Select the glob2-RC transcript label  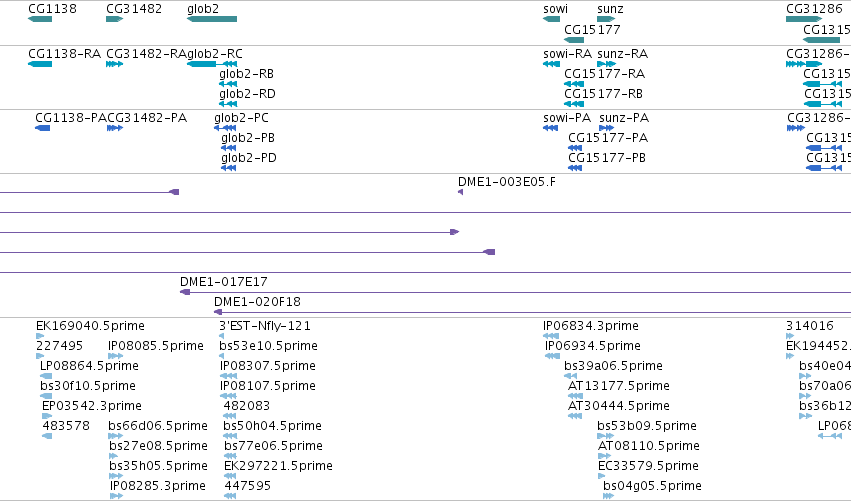(x=215, y=54)
